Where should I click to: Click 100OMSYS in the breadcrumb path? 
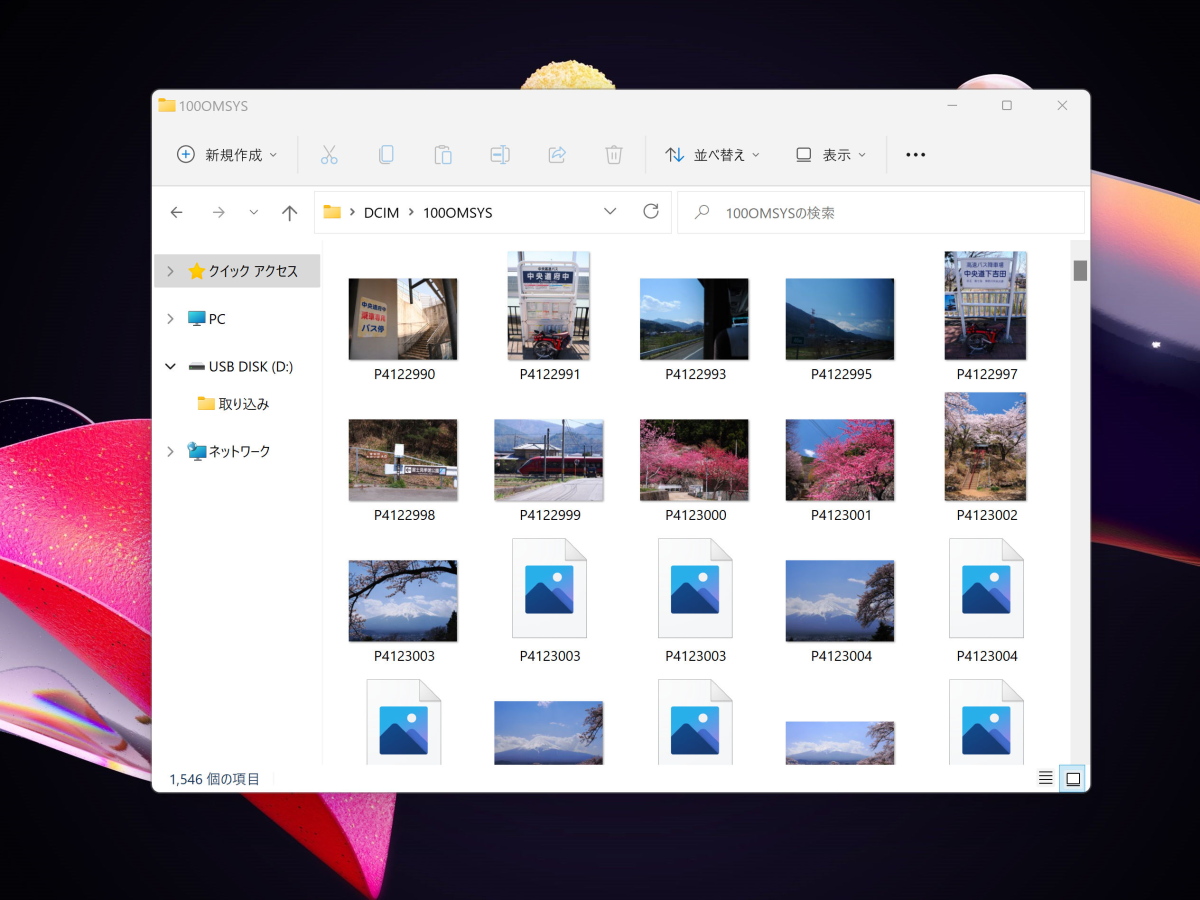coord(458,213)
